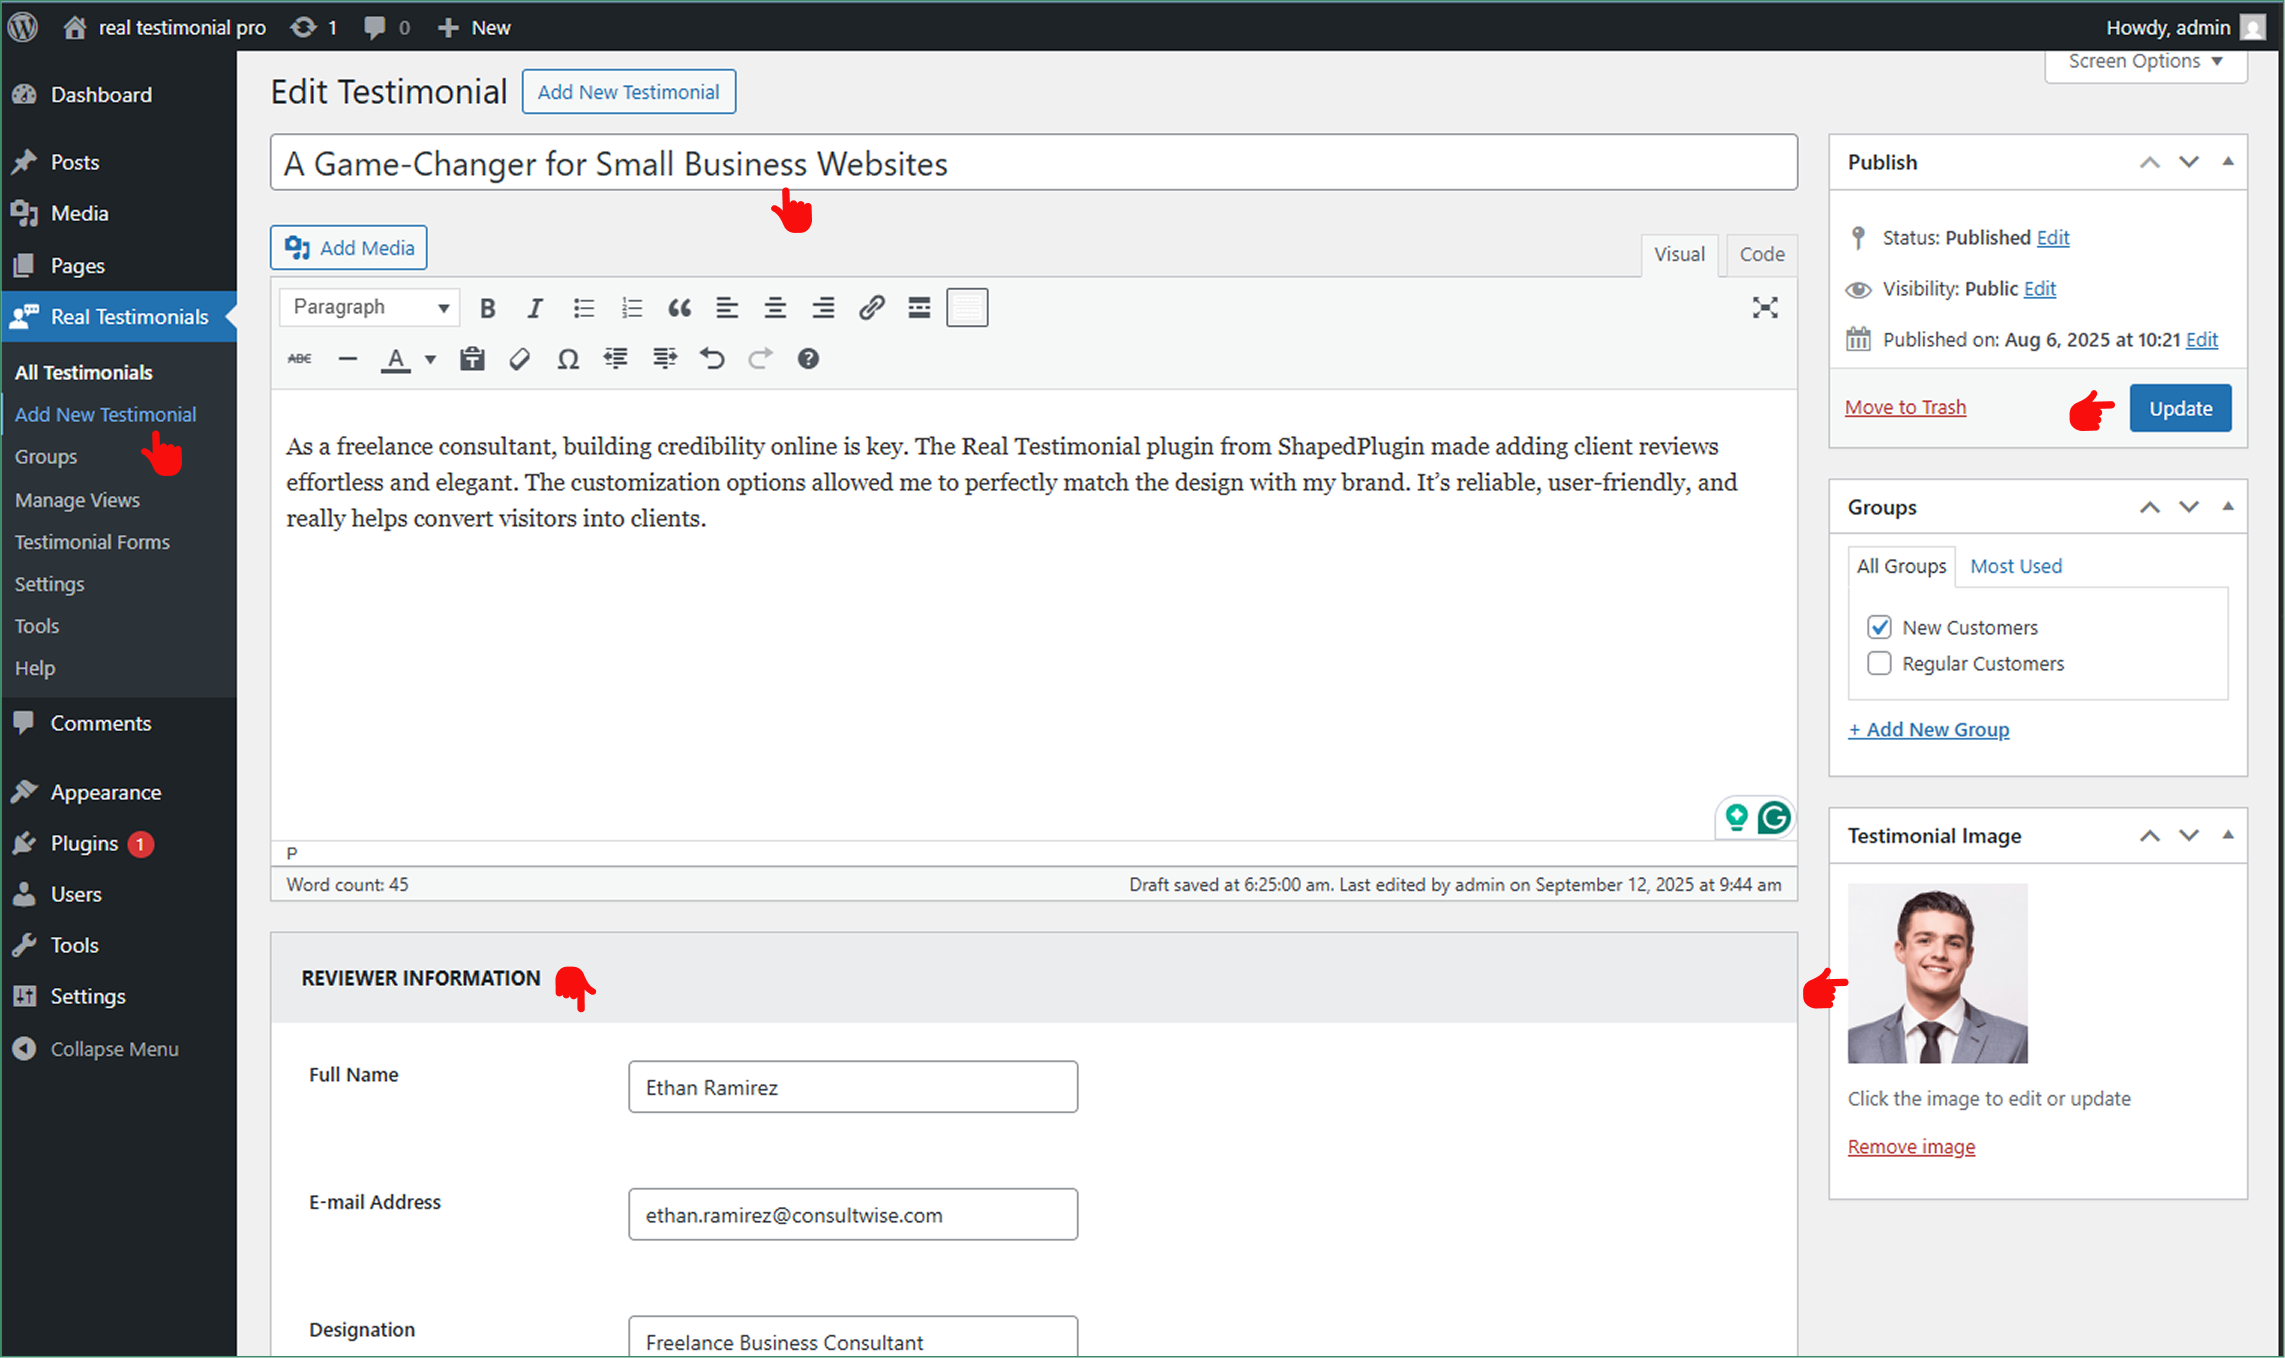This screenshot has height=1358, width=2285.
Task: Expand Screen Options panel
Action: (2145, 62)
